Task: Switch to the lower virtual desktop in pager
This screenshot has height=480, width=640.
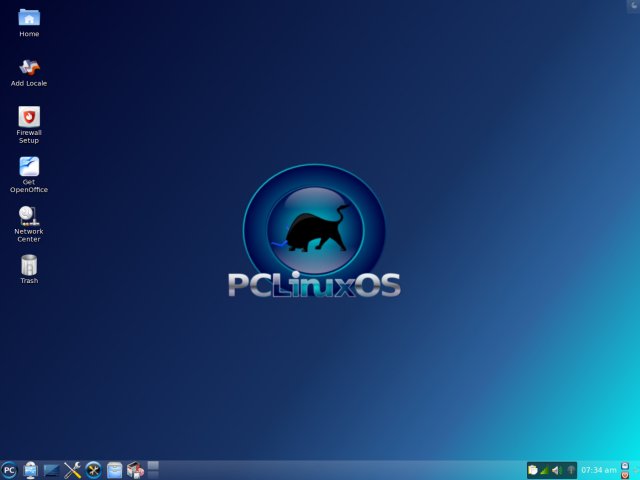Action: point(153,475)
